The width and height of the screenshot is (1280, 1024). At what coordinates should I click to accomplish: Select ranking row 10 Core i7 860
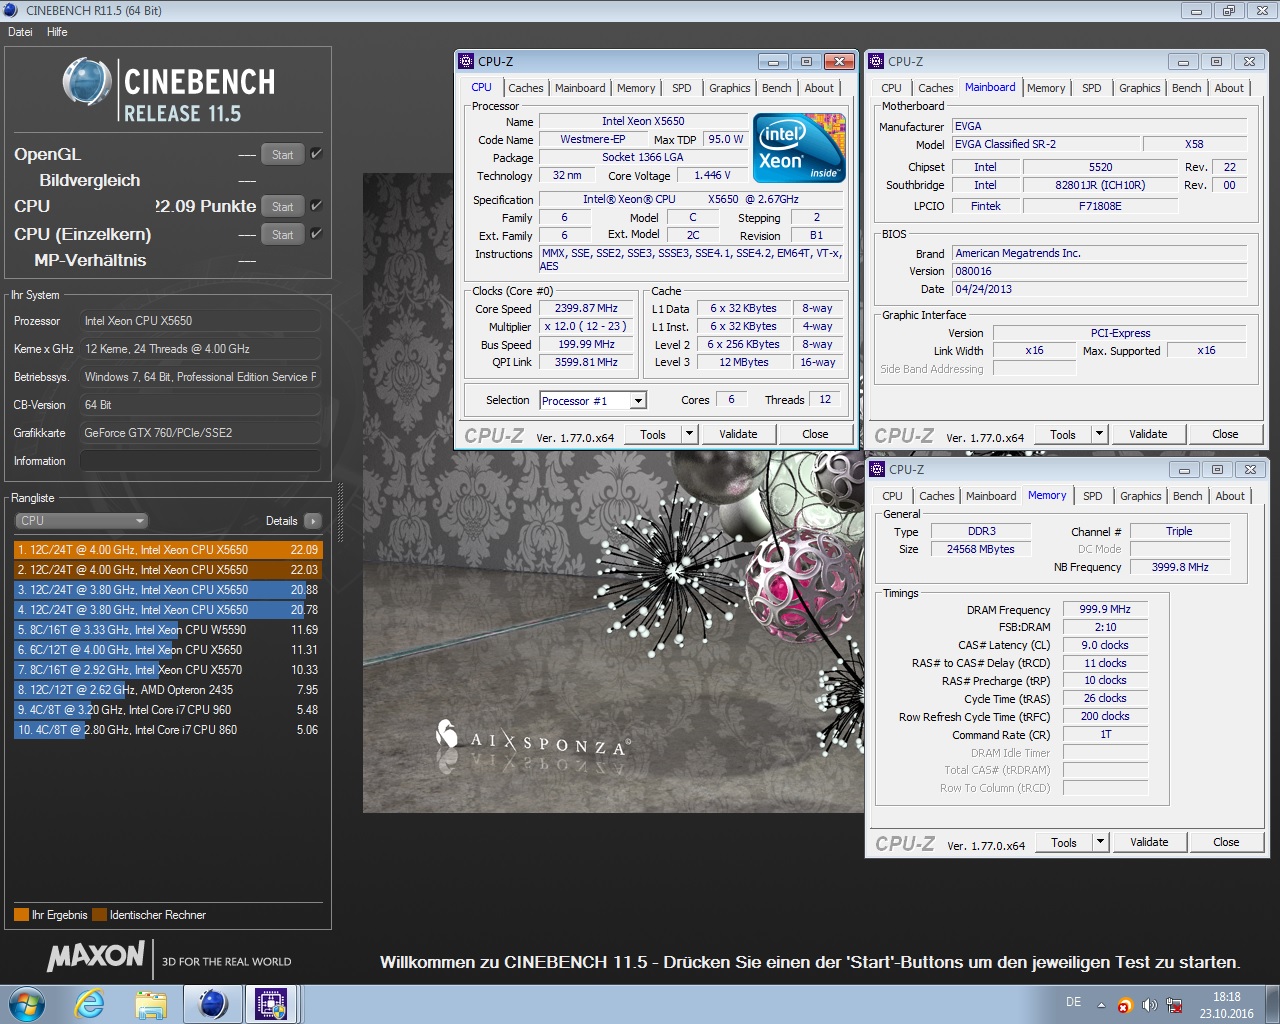tap(168, 730)
